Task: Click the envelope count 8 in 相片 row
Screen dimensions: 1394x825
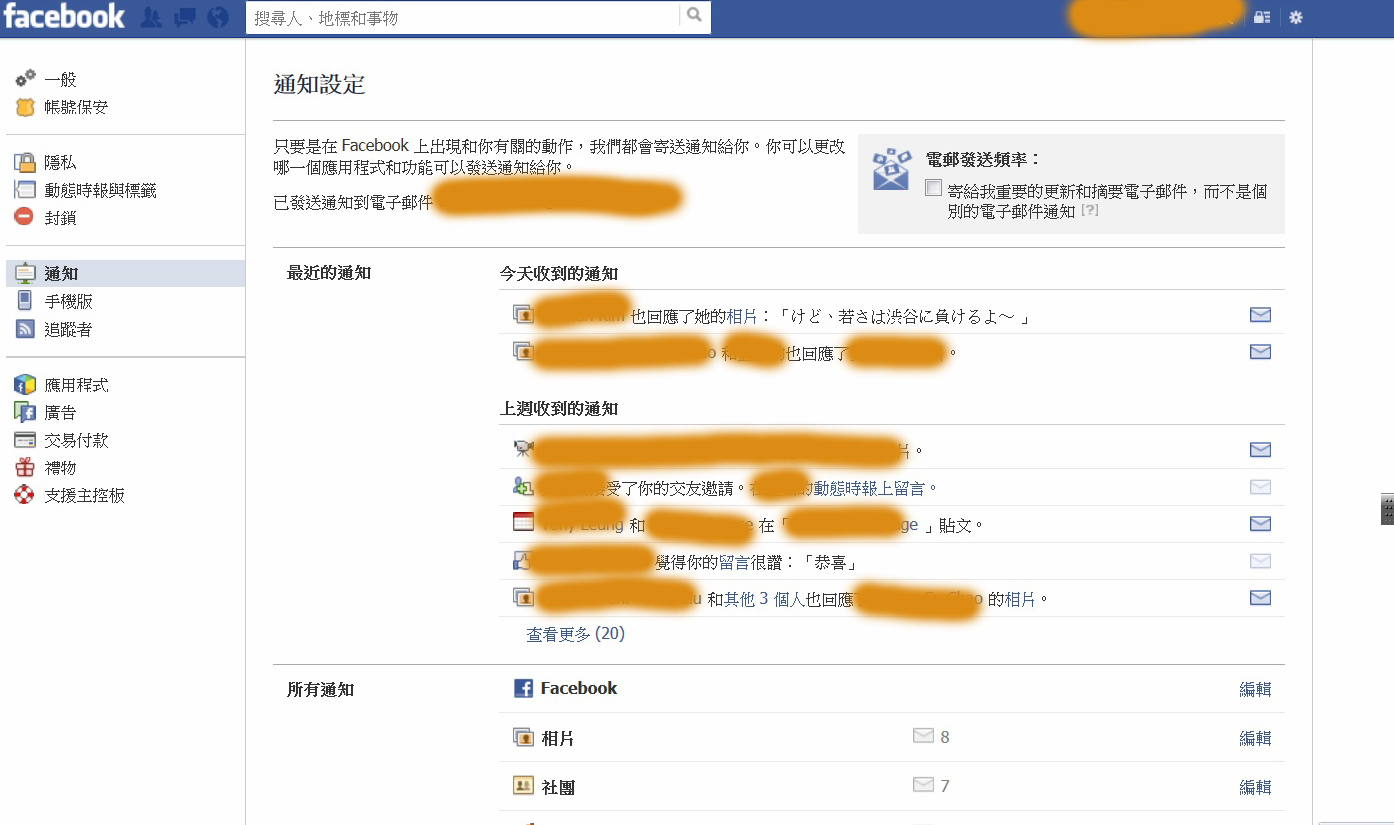Action: coord(931,737)
